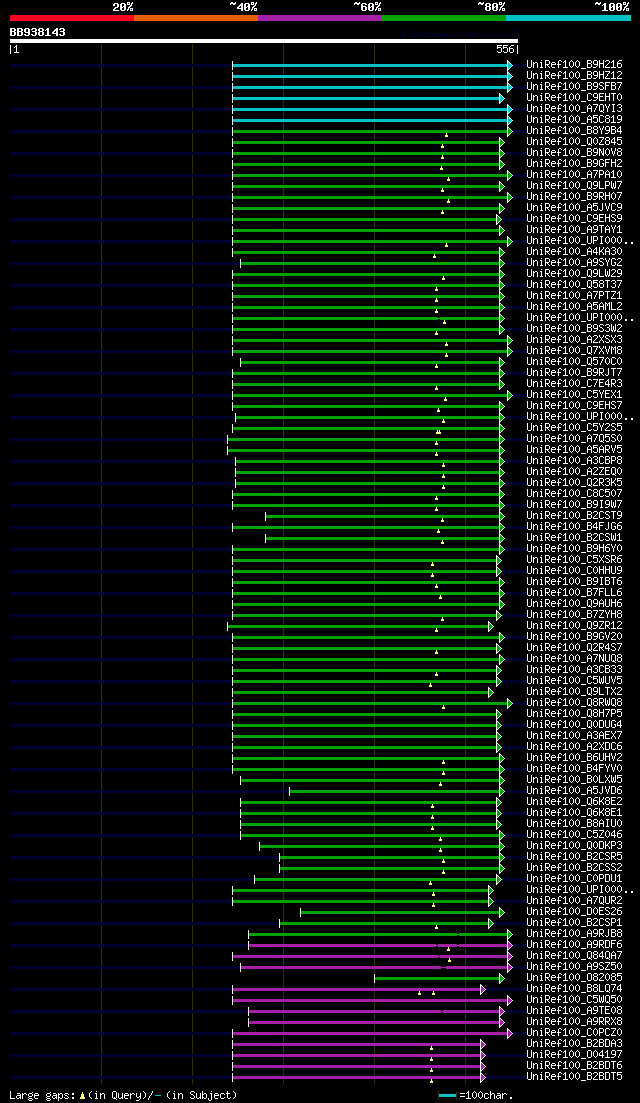Screen dimensions: 640x1103
Task: Click the UniRef100_Q84QA7 hit
Action: click(574, 955)
